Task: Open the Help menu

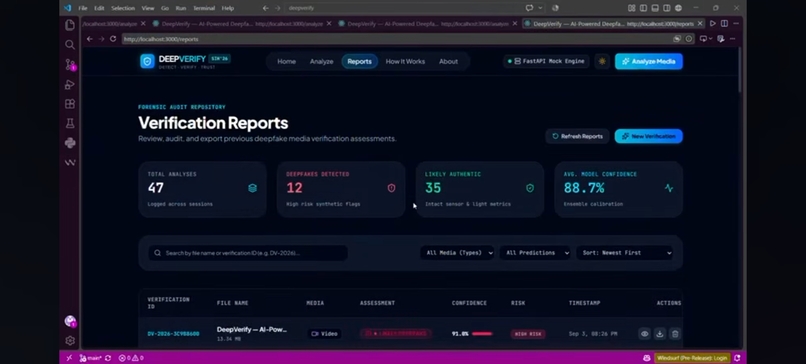Action: coord(228,8)
